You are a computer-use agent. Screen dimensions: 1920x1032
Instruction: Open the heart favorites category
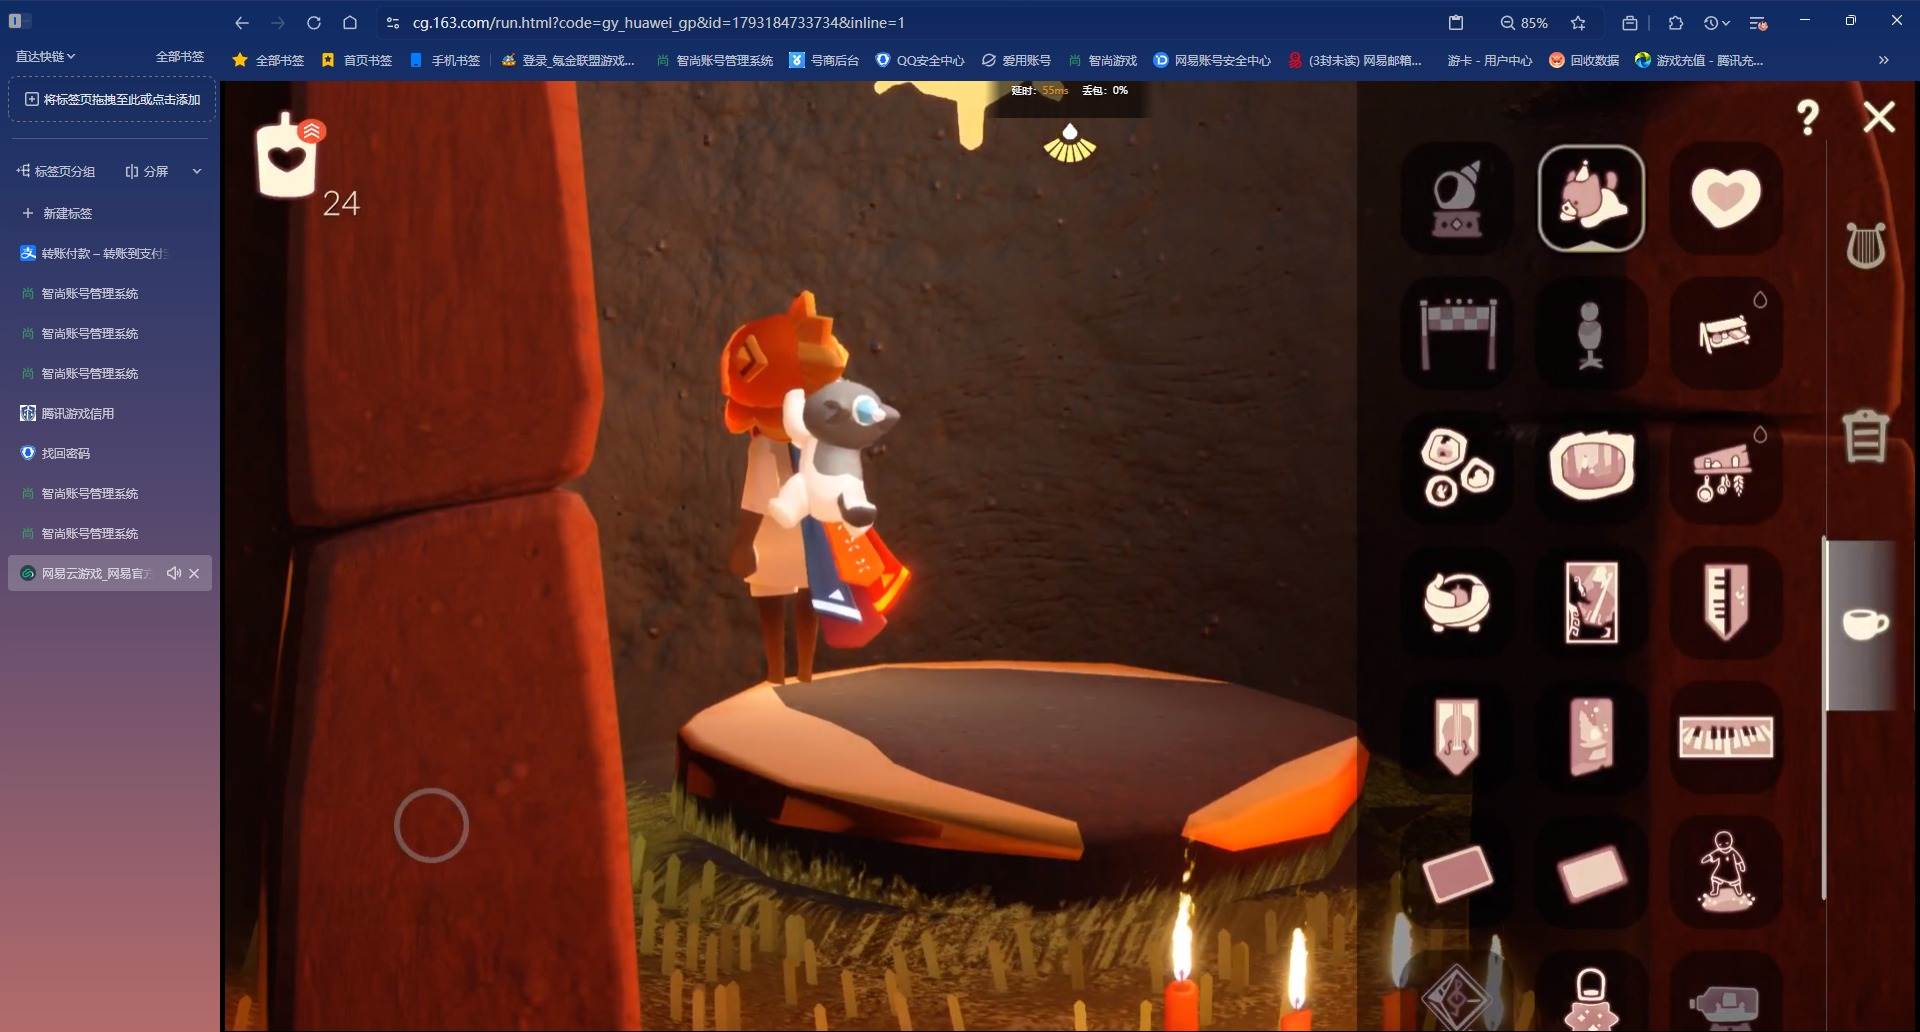pos(1725,198)
